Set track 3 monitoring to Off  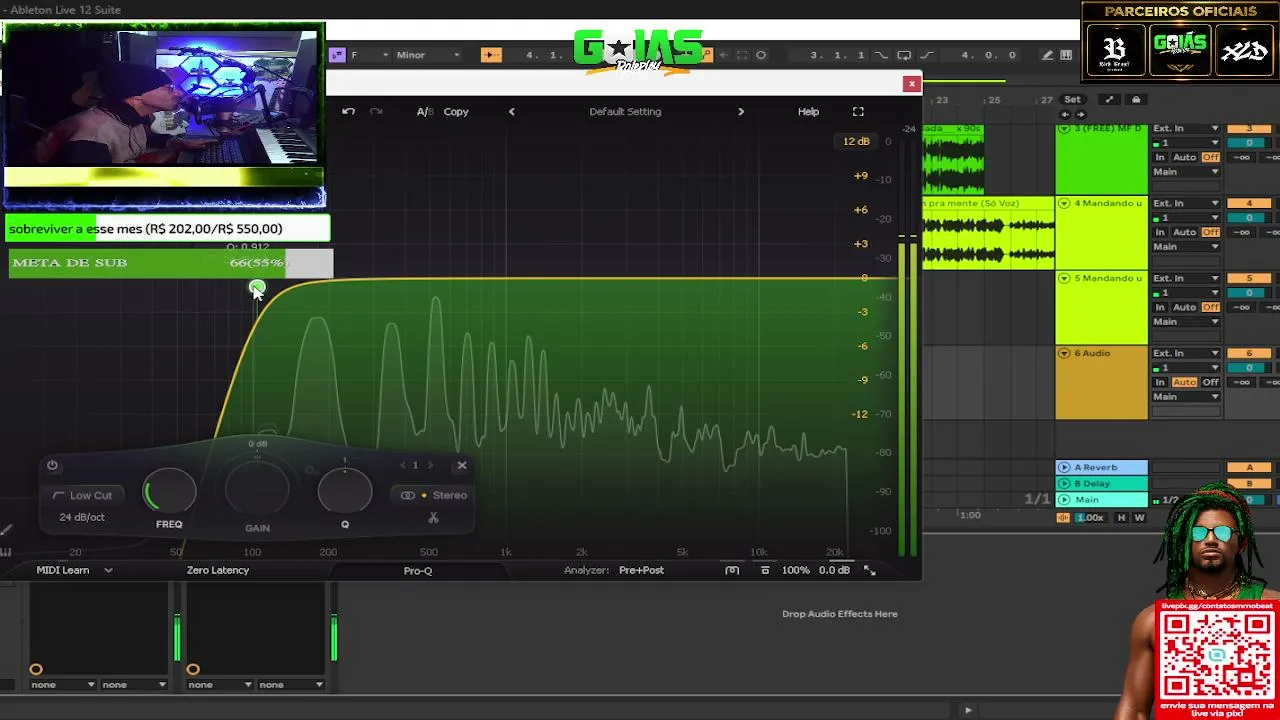pos(1210,157)
